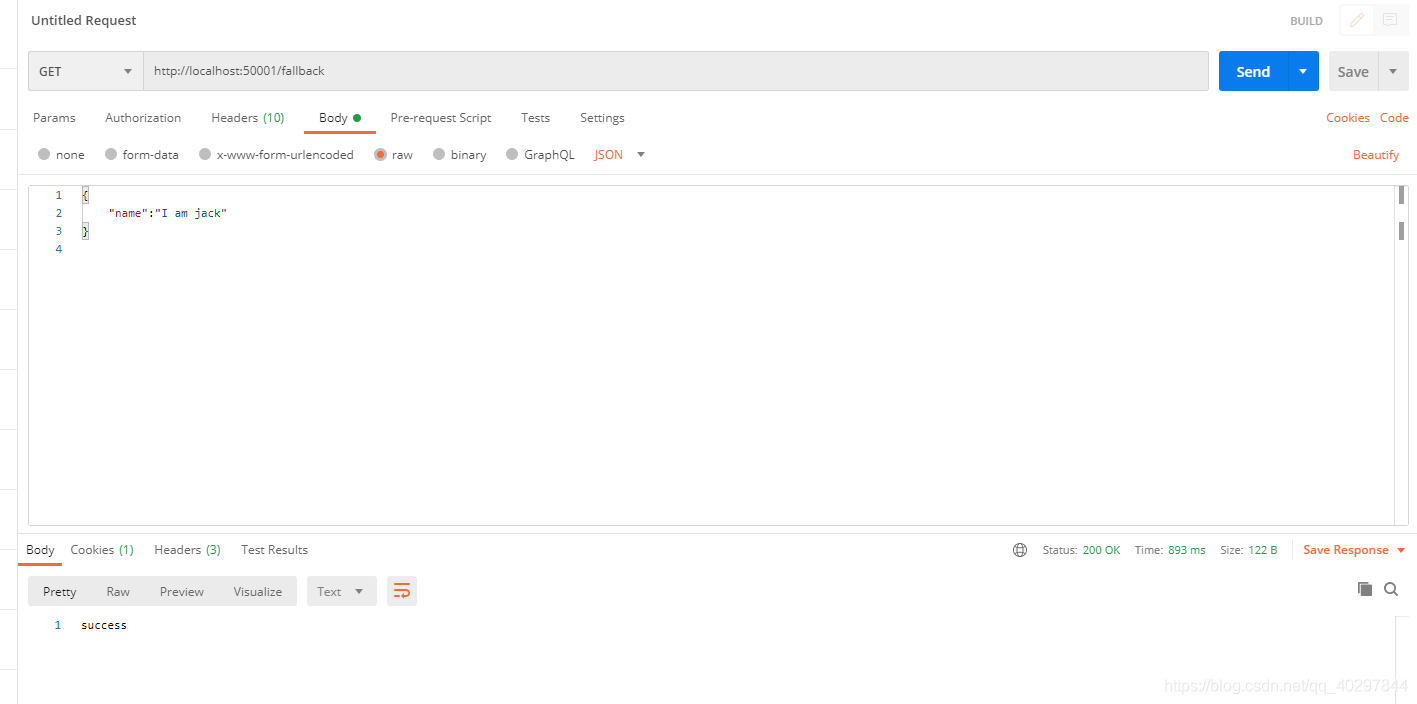Select the Preview response view

(181, 591)
